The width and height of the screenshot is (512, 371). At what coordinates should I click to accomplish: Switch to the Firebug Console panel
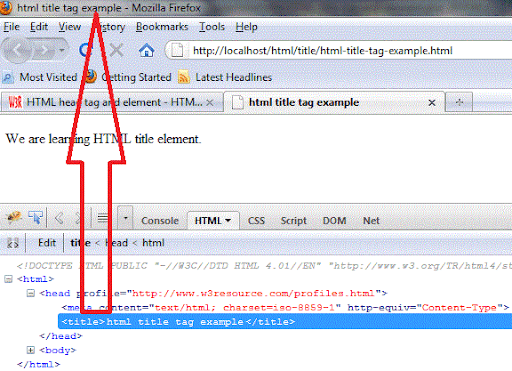[160, 221]
